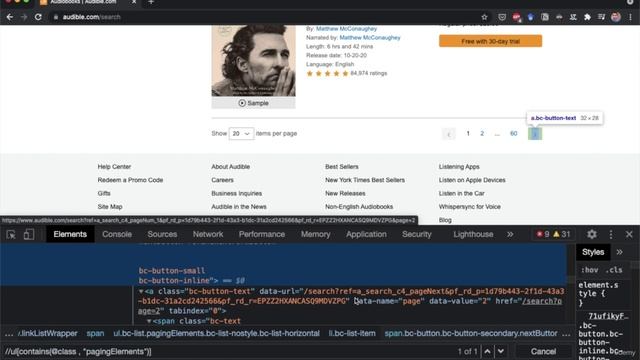Open New York Times Best Sellers link
640x360 pixels.
[365, 180]
